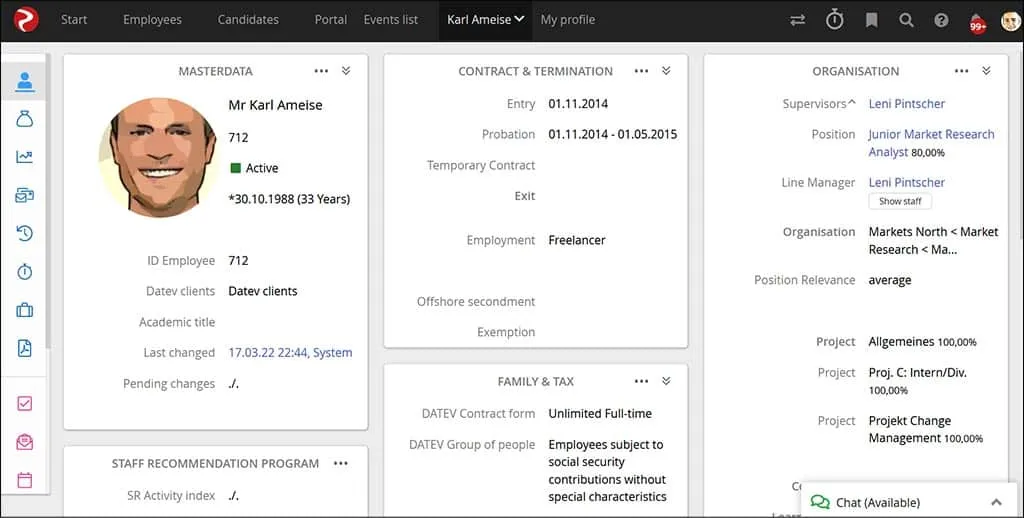Click the bookmark icon in top bar
The image size is (1024, 518).
point(871,20)
